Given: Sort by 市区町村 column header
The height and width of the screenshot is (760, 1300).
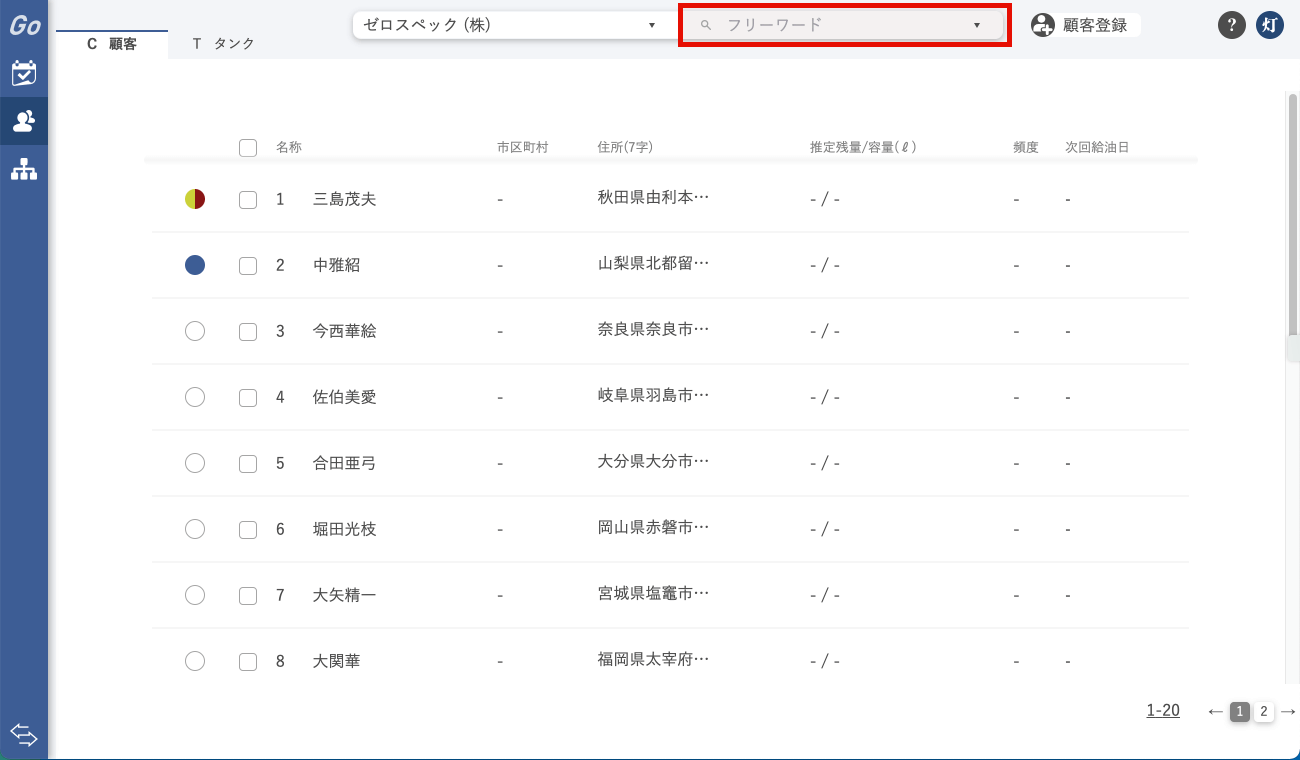Looking at the screenshot, I should [x=523, y=147].
